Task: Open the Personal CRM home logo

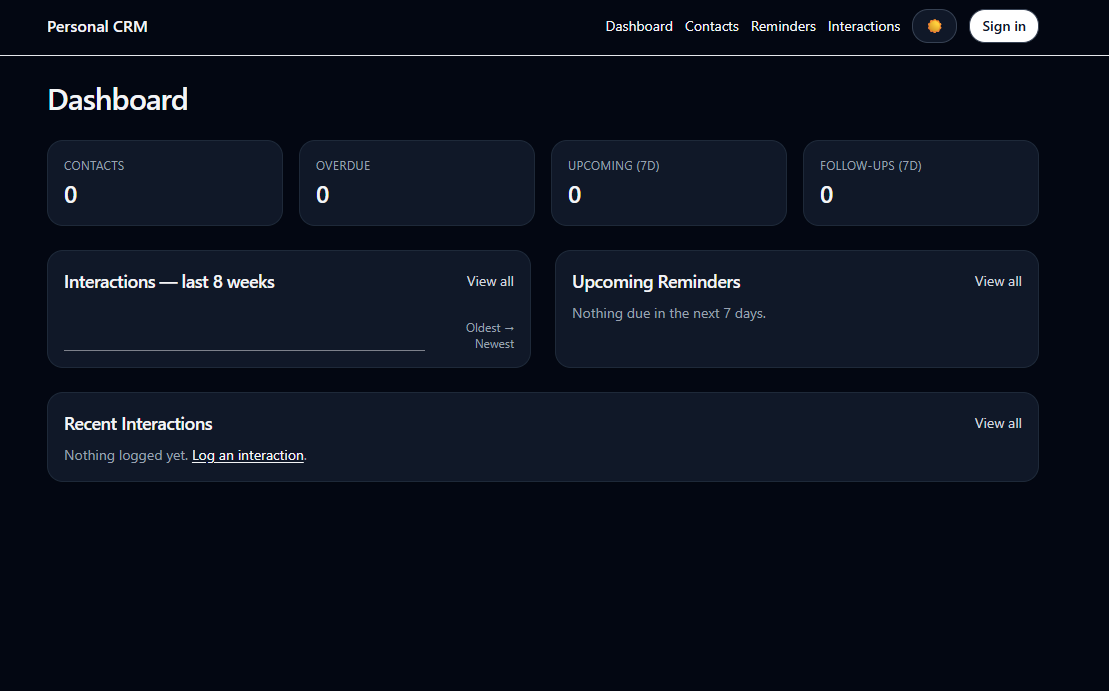Action: (97, 27)
